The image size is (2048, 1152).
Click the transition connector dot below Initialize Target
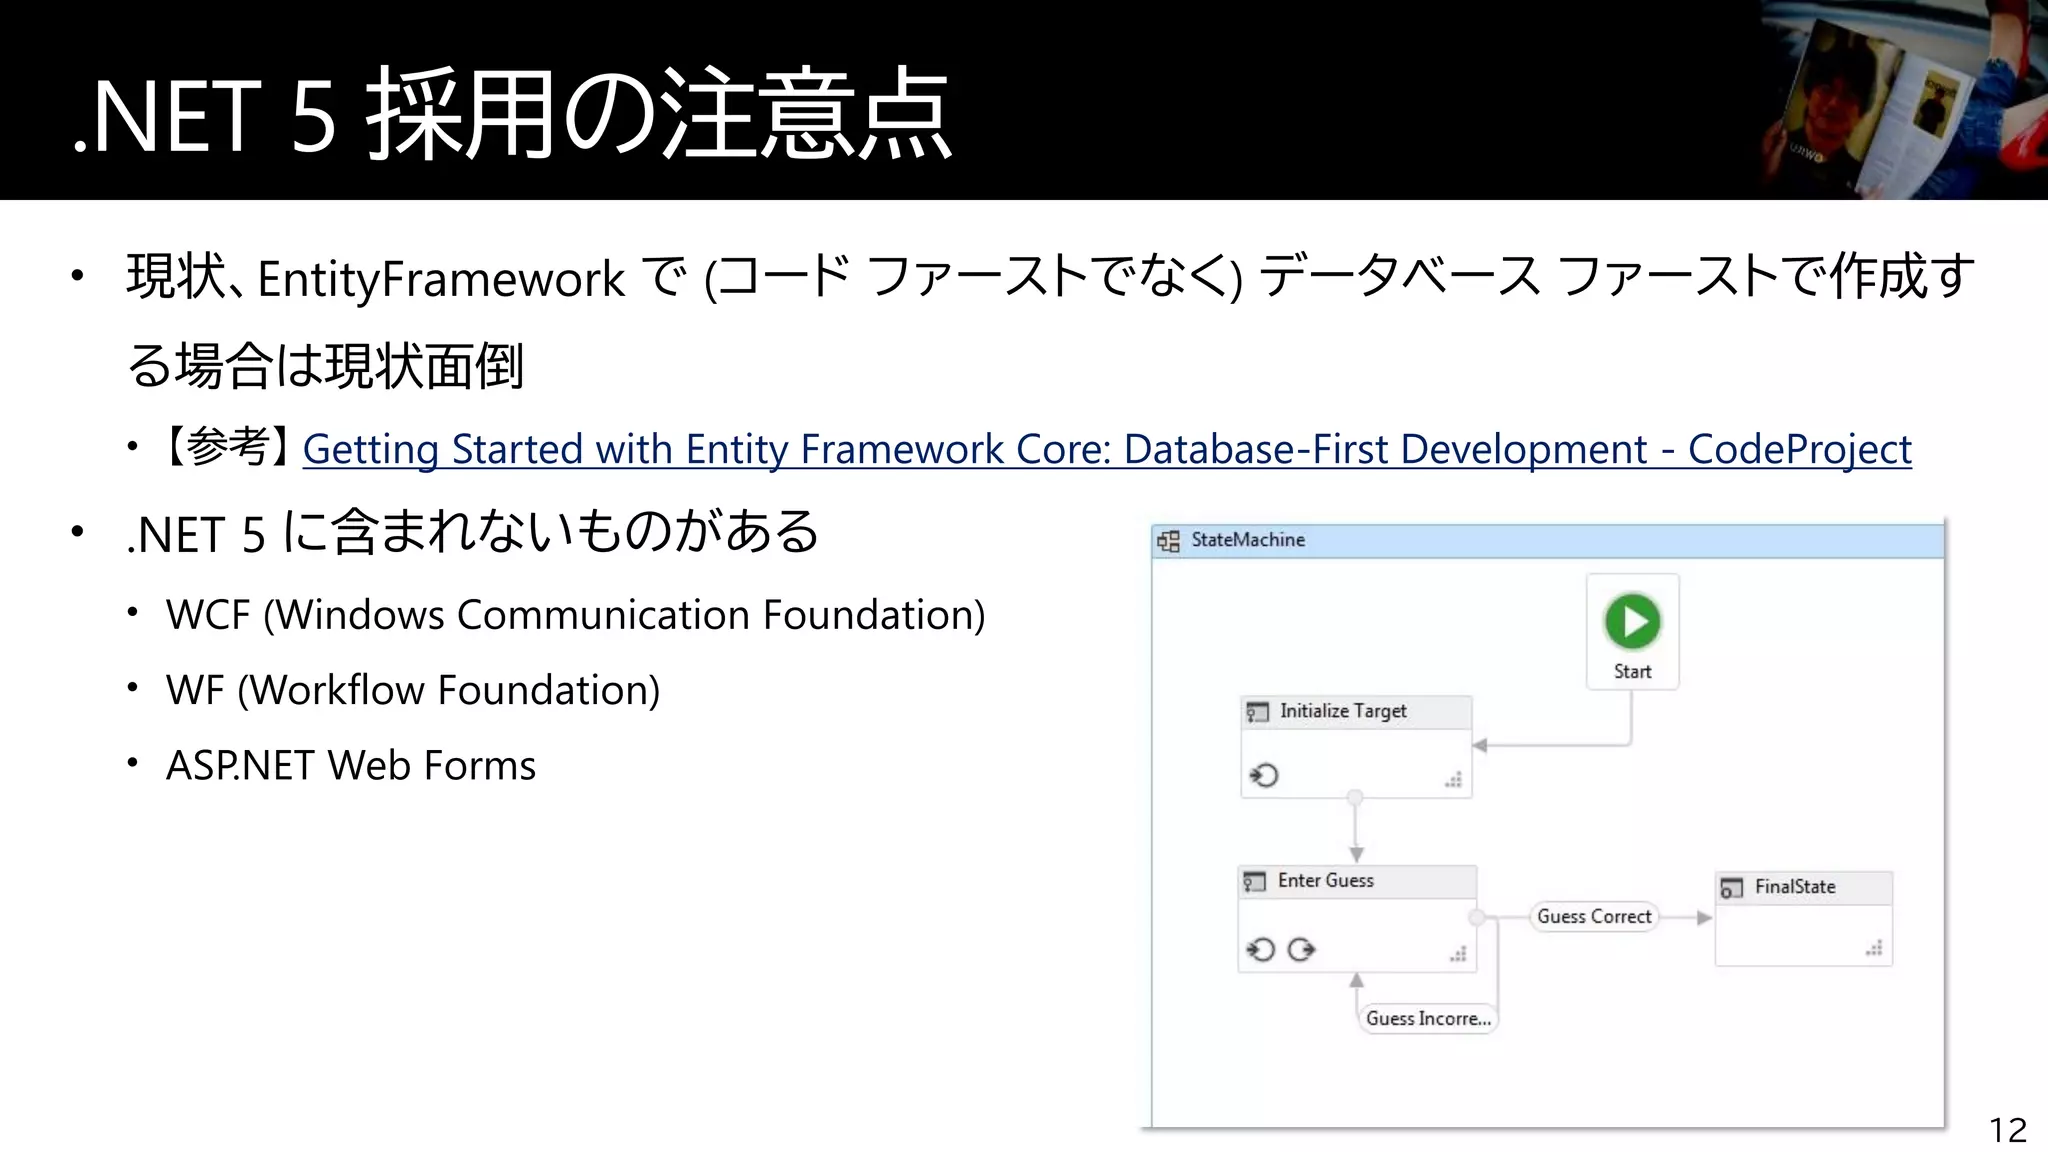pos(1355,798)
